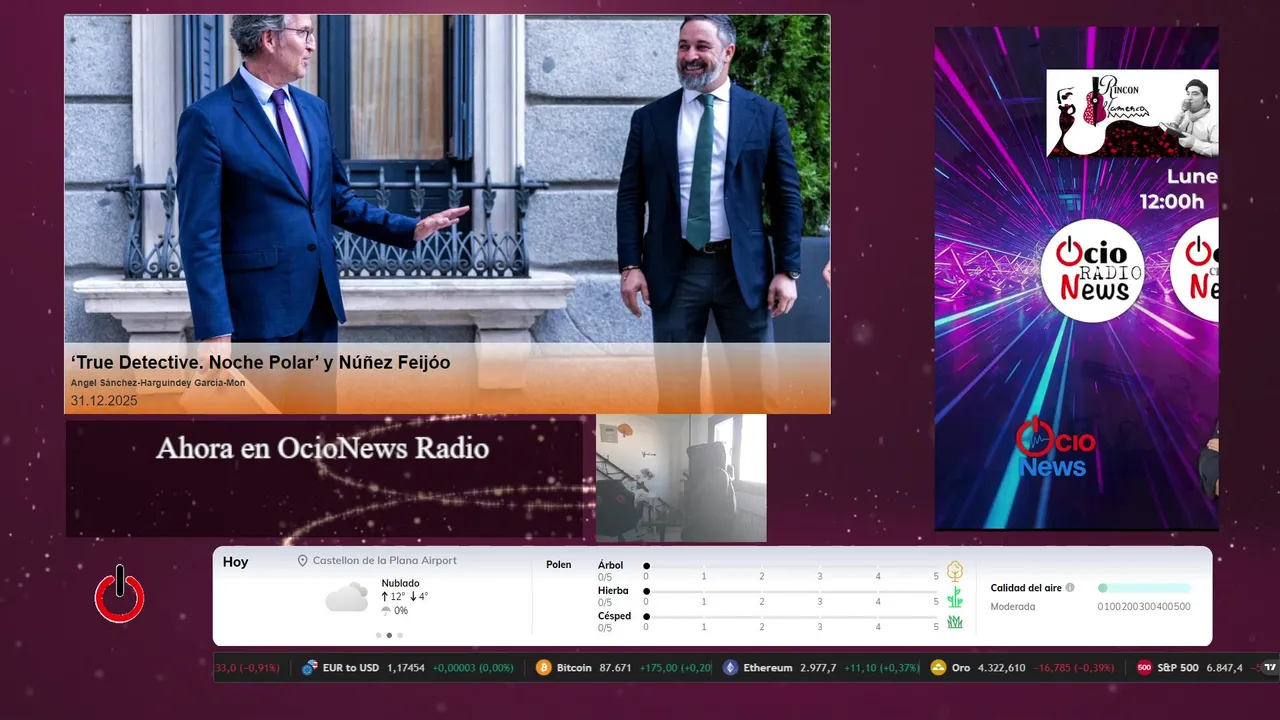Click the cloudy weather icon
Image resolution: width=1280 pixels, height=720 pixels.
click(346, 598)
